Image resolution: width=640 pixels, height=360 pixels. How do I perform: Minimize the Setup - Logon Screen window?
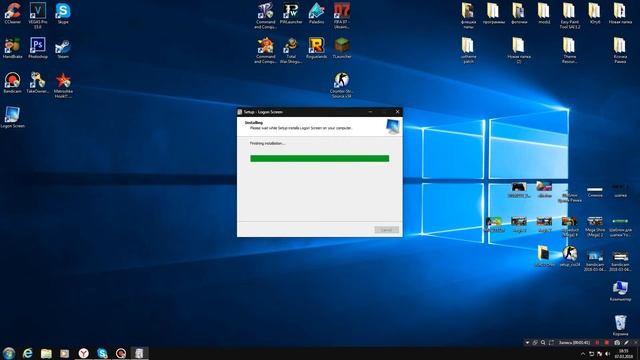pyautogui.click(x=370, y=111)
